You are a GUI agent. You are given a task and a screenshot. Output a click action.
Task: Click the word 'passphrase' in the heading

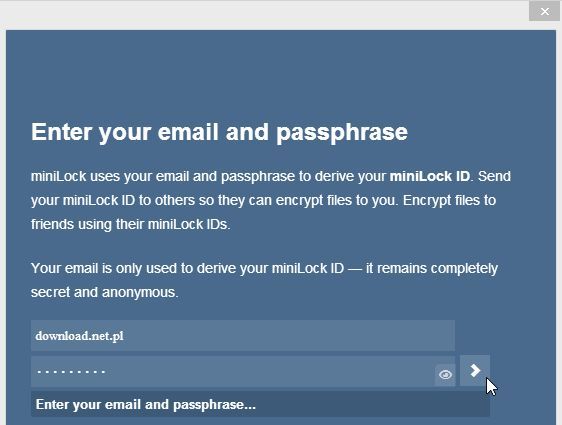pyautogui.click(x=342, y=133)
